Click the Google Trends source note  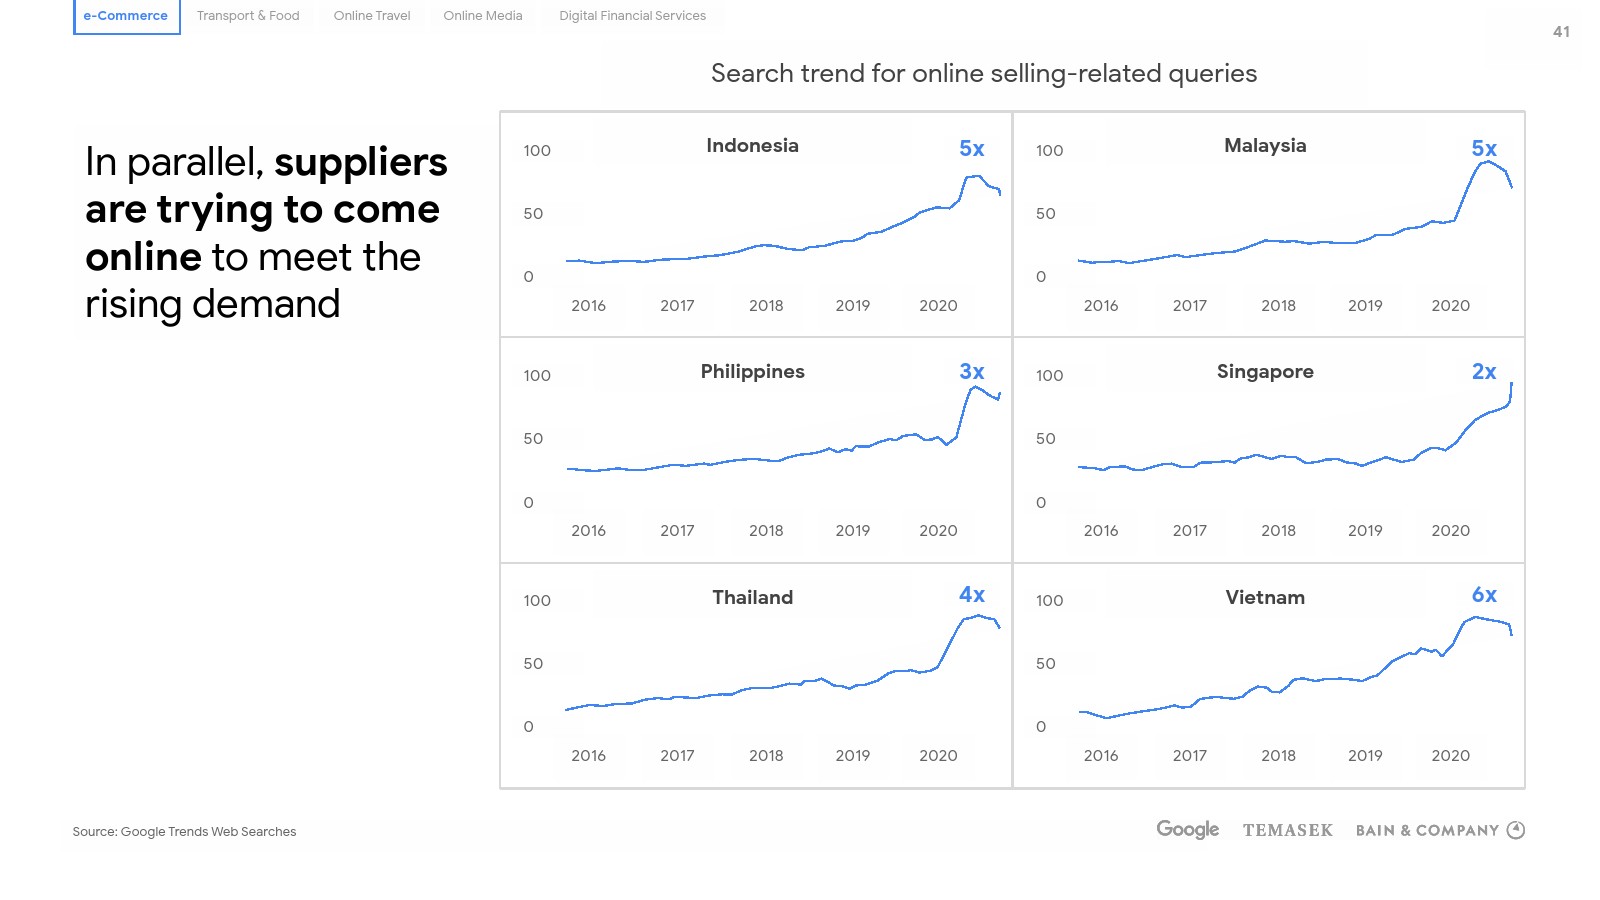184,832
